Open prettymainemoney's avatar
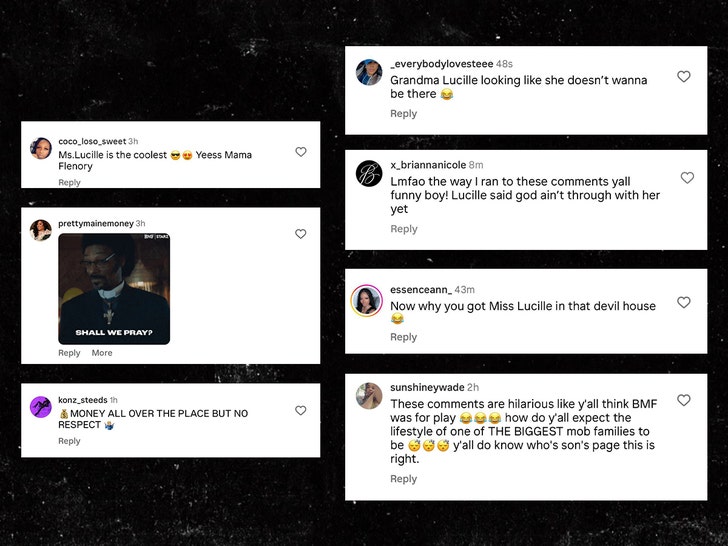728x546 pixels. coord(41,230)
